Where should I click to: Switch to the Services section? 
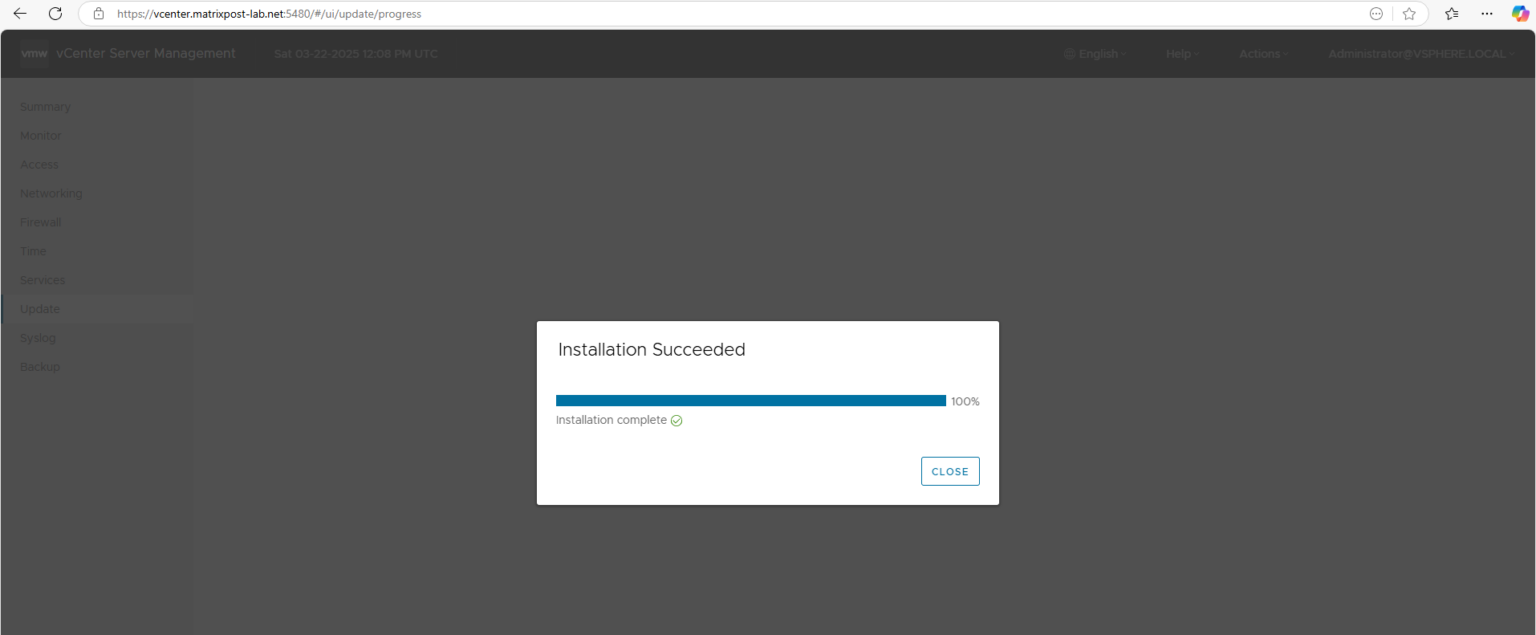tap(43, 280)
